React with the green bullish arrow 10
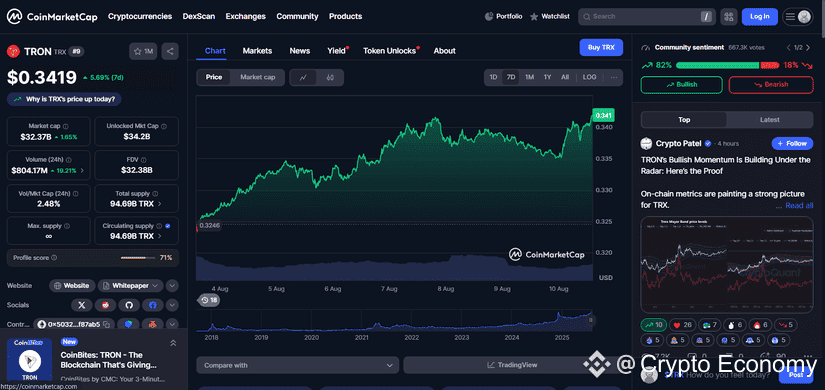The image size is (825, 390). click(652, 325)
